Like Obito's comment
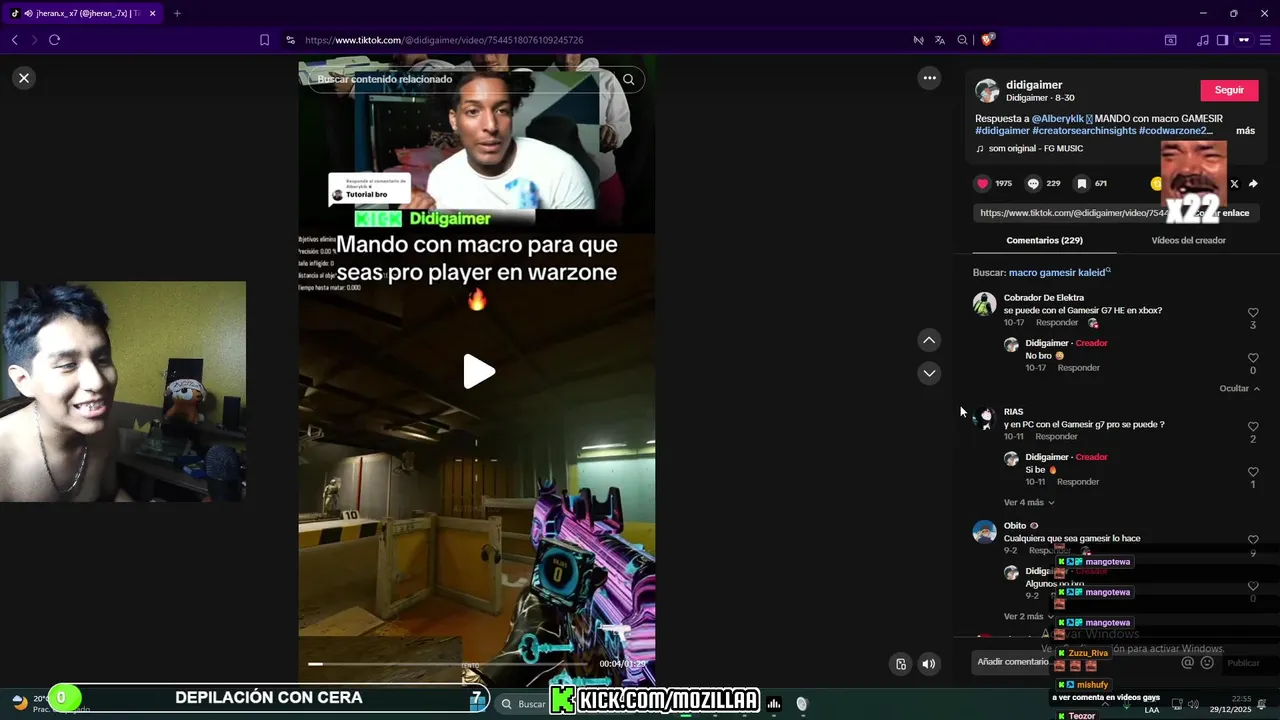The width and height of the screenshot is (1280, 720). 1253,540
